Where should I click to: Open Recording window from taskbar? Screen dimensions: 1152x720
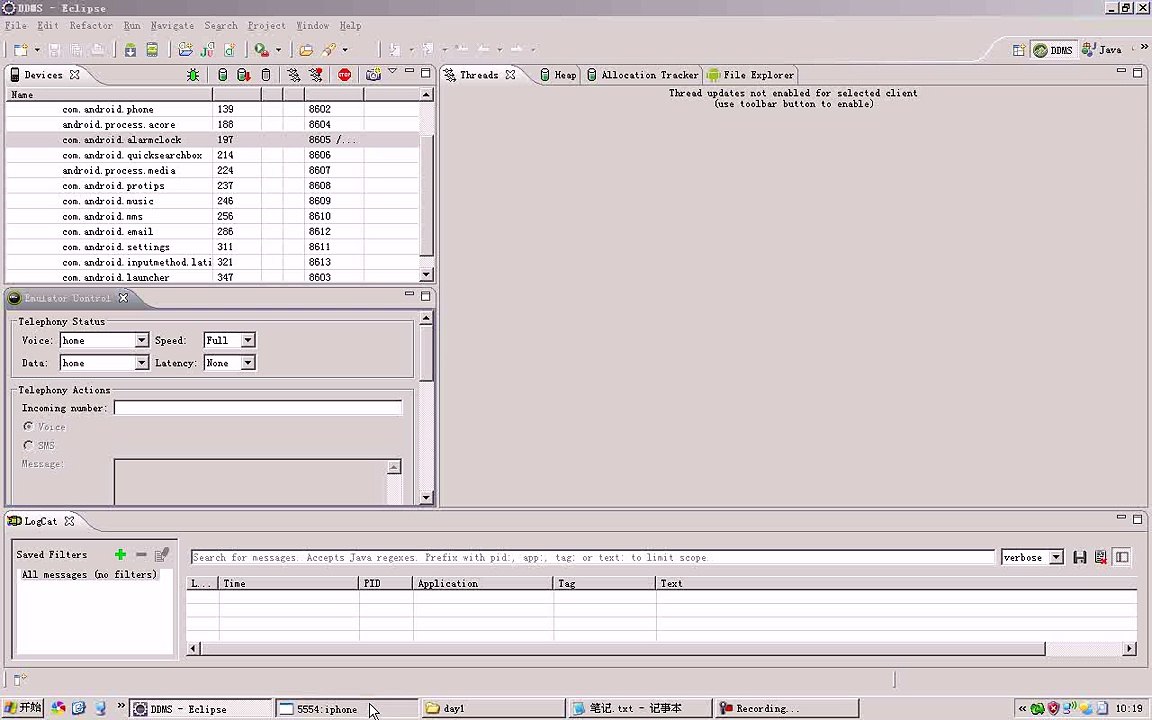(x=787, y=709)
